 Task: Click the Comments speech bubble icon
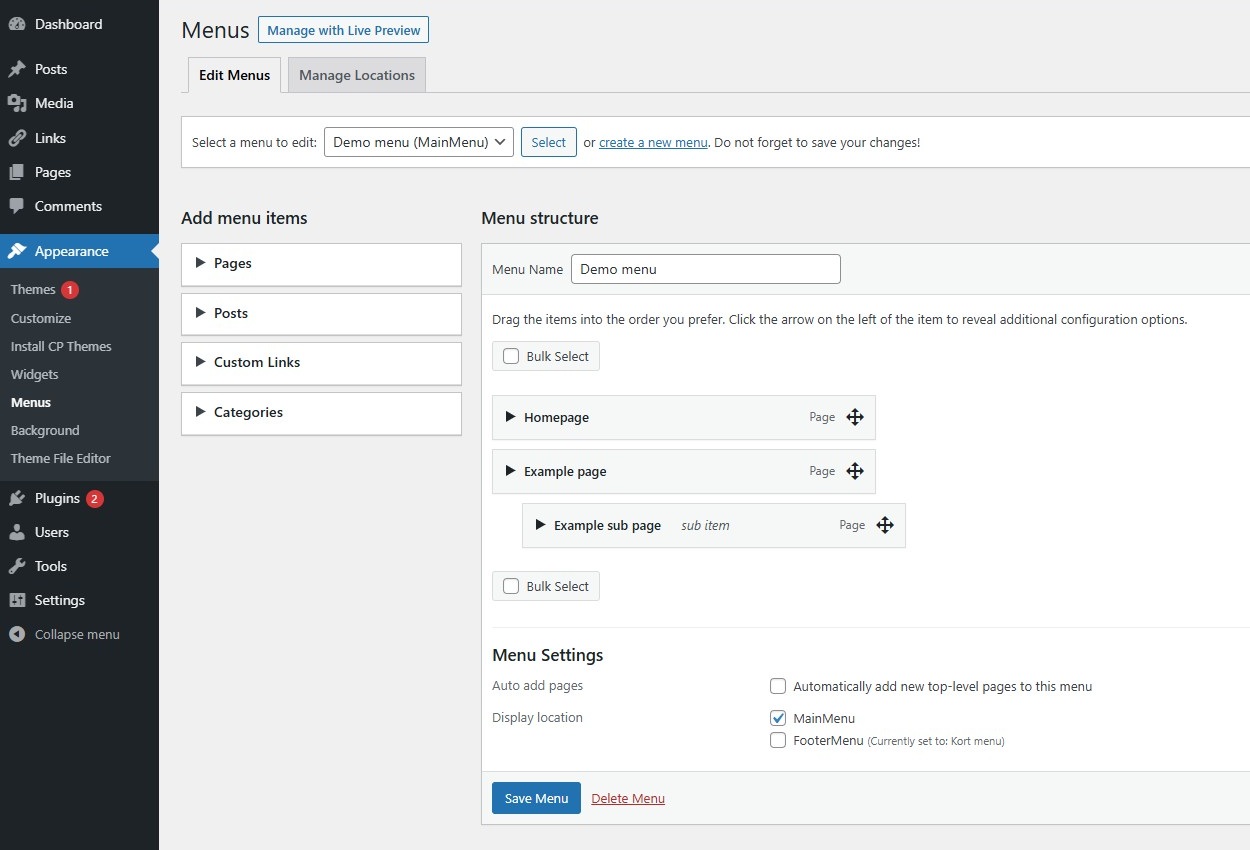click(x=17, y=206)
